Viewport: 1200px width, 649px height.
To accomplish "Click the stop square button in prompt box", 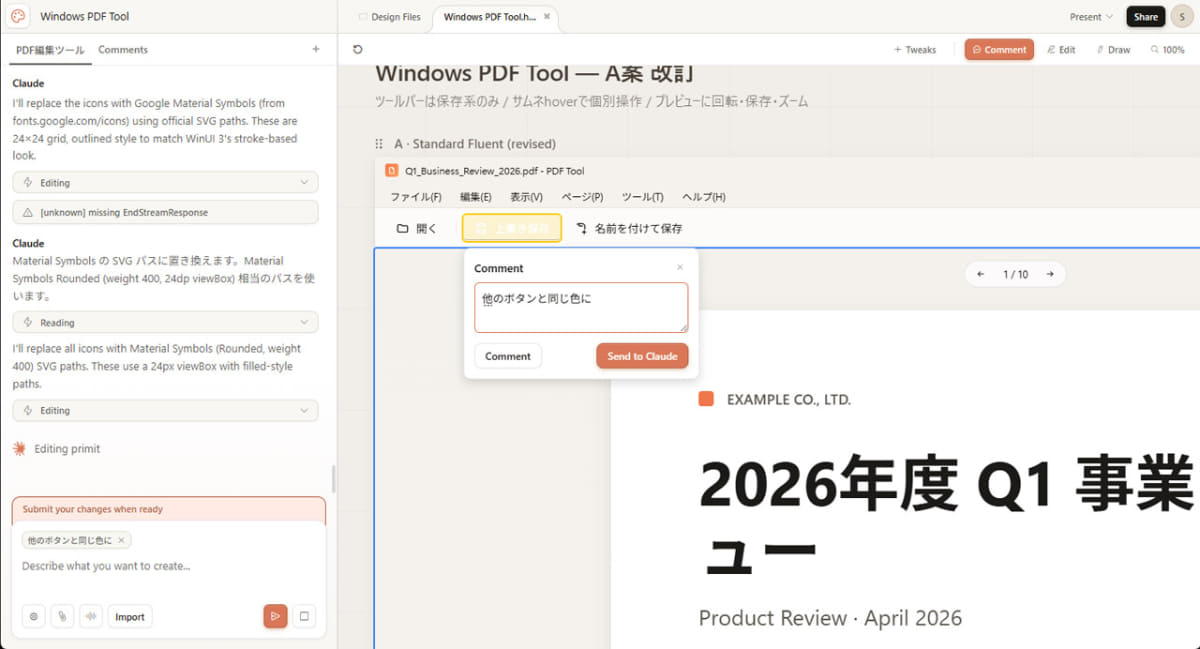I will 304,616.
